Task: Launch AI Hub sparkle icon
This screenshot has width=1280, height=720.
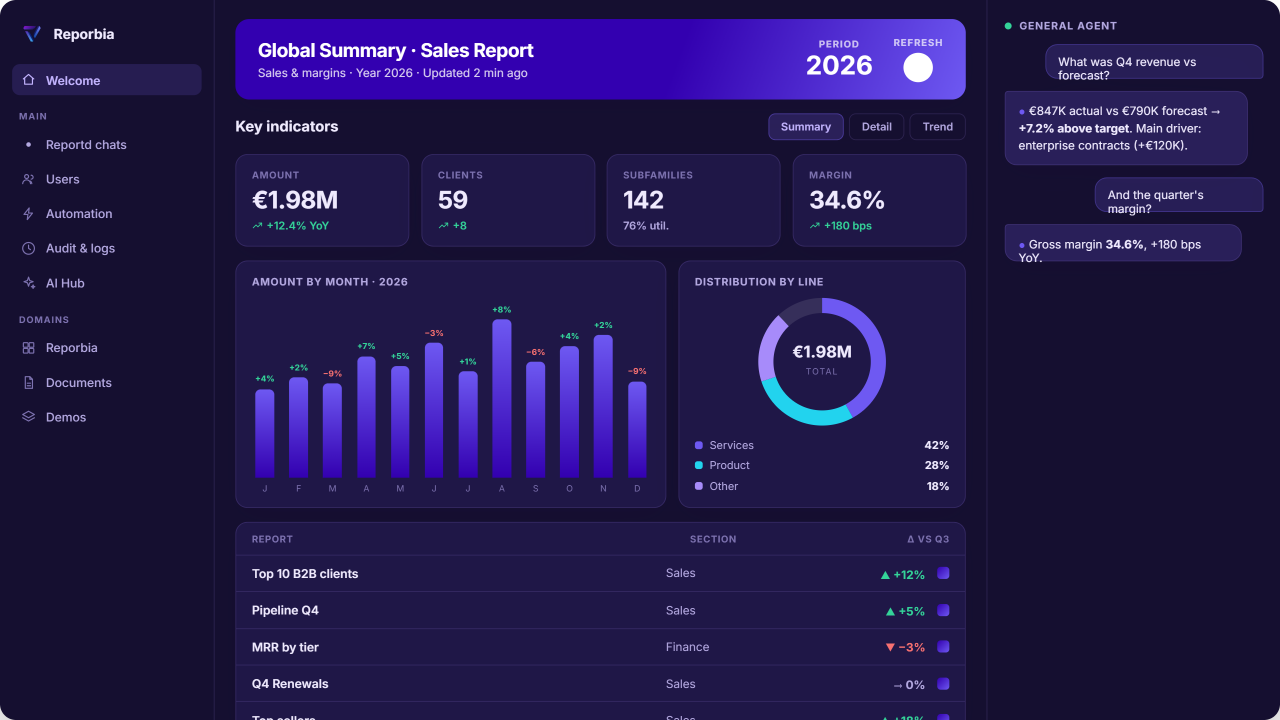Action: (28, 283)
